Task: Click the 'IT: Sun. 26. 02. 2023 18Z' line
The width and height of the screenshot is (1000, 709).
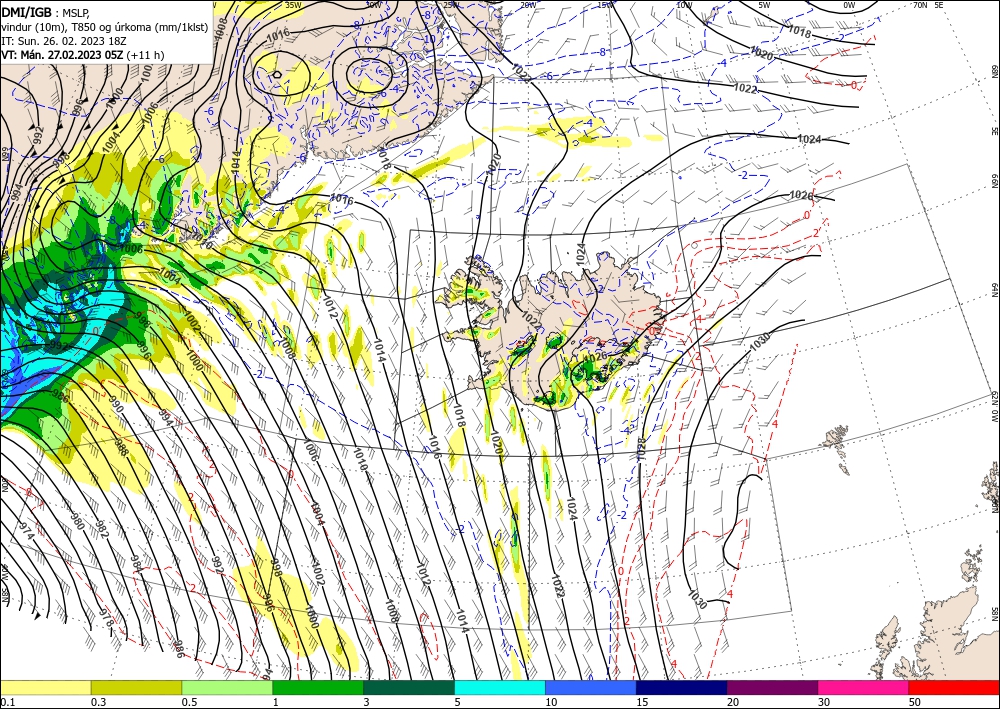Action: (x=64, y=40)
